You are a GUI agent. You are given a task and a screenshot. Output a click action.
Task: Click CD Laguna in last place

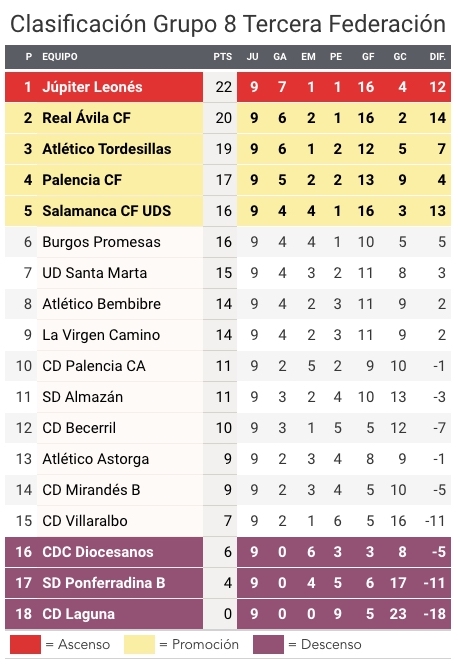pos(78,614)
